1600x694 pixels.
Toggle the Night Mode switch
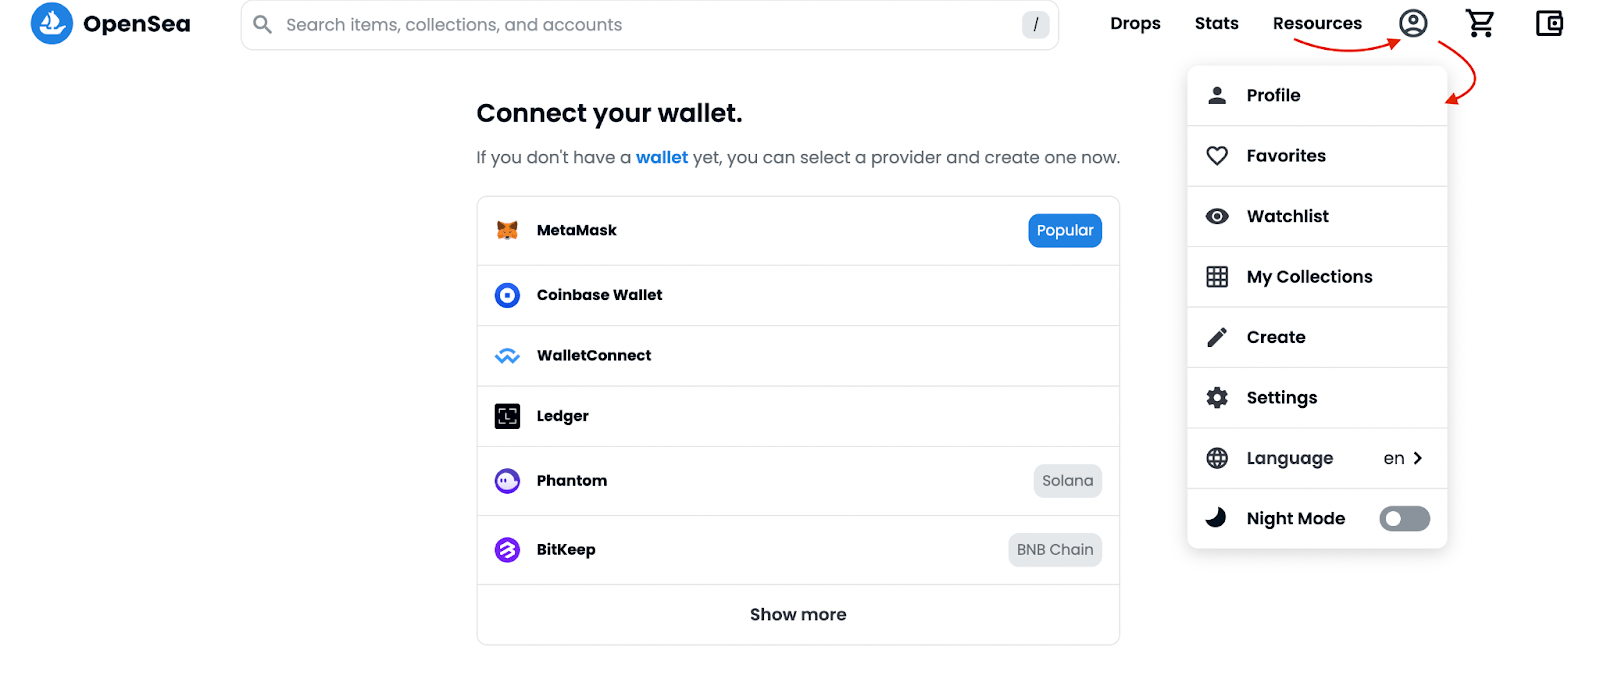pos(1404,518)
